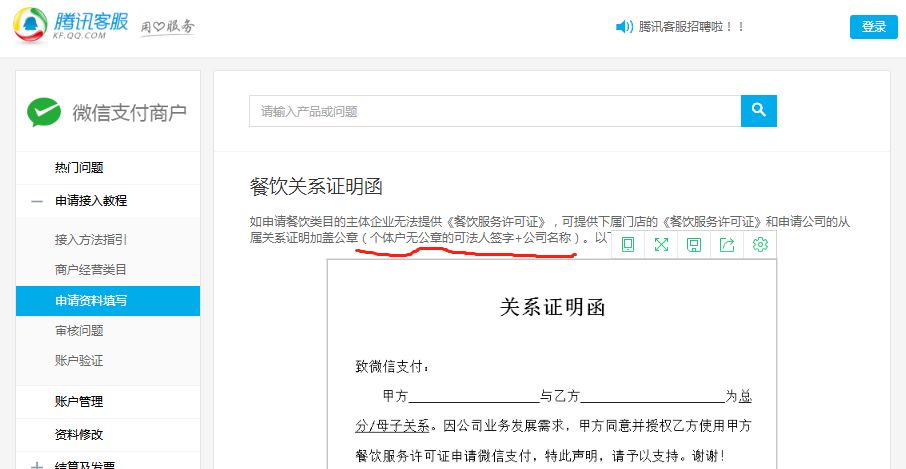Screen dimensions: 906x469
Task: Open the 账户管理 section
Action: (79, 401)
